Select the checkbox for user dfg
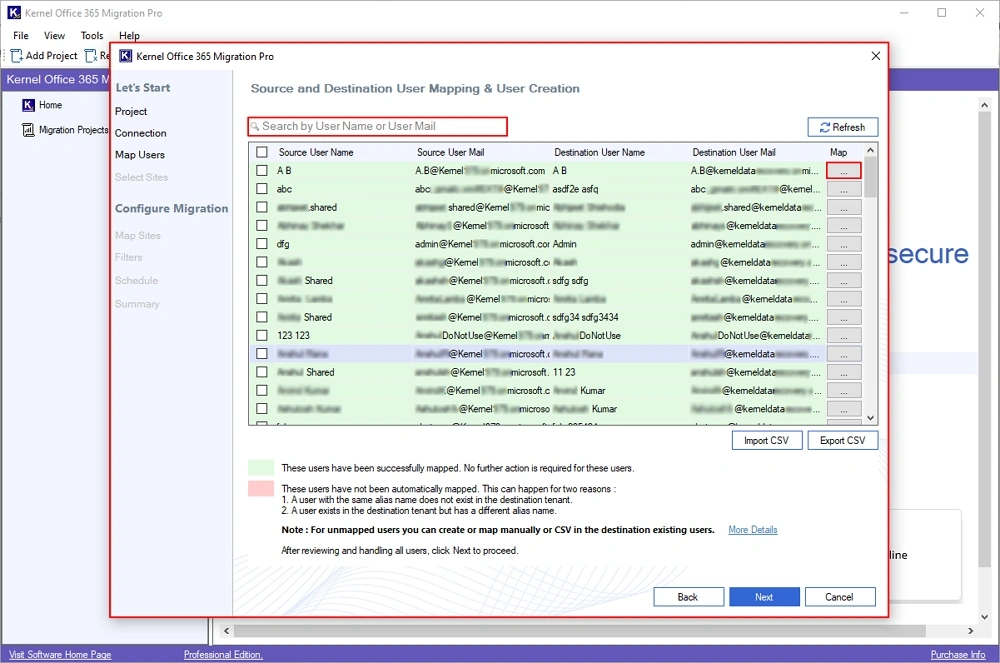This screenshot has height=663, width=1000. (x=262, y=244)
